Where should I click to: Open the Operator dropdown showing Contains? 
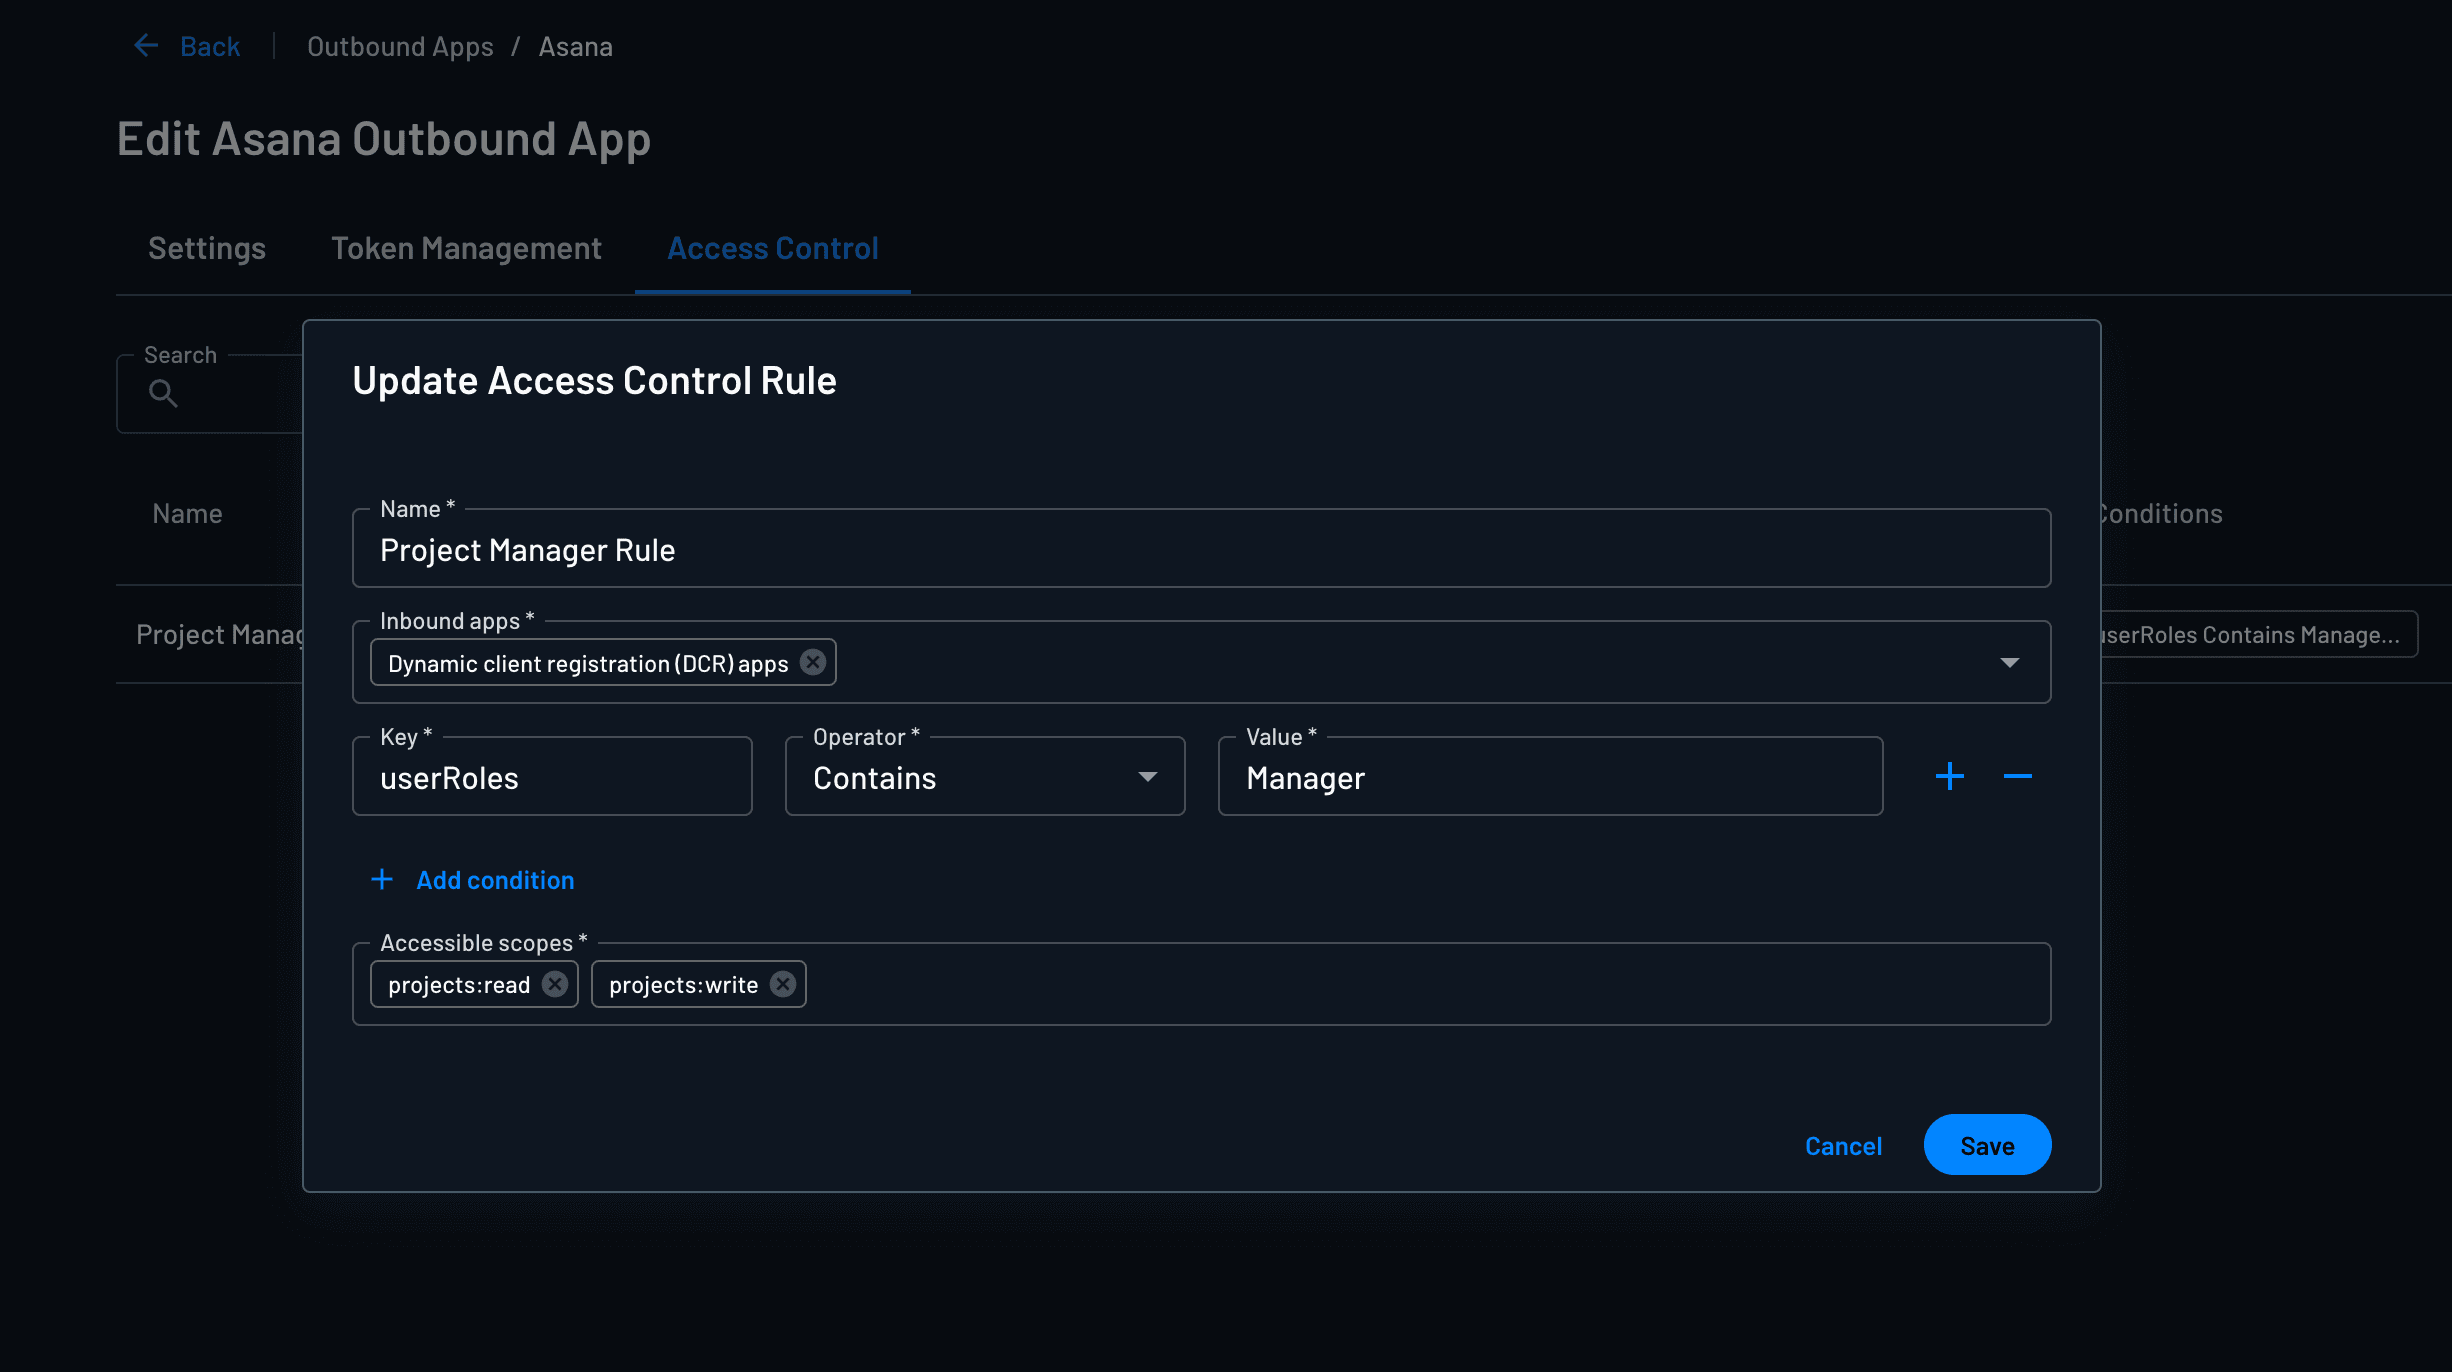pyautogui.click(x=985, y=777)
